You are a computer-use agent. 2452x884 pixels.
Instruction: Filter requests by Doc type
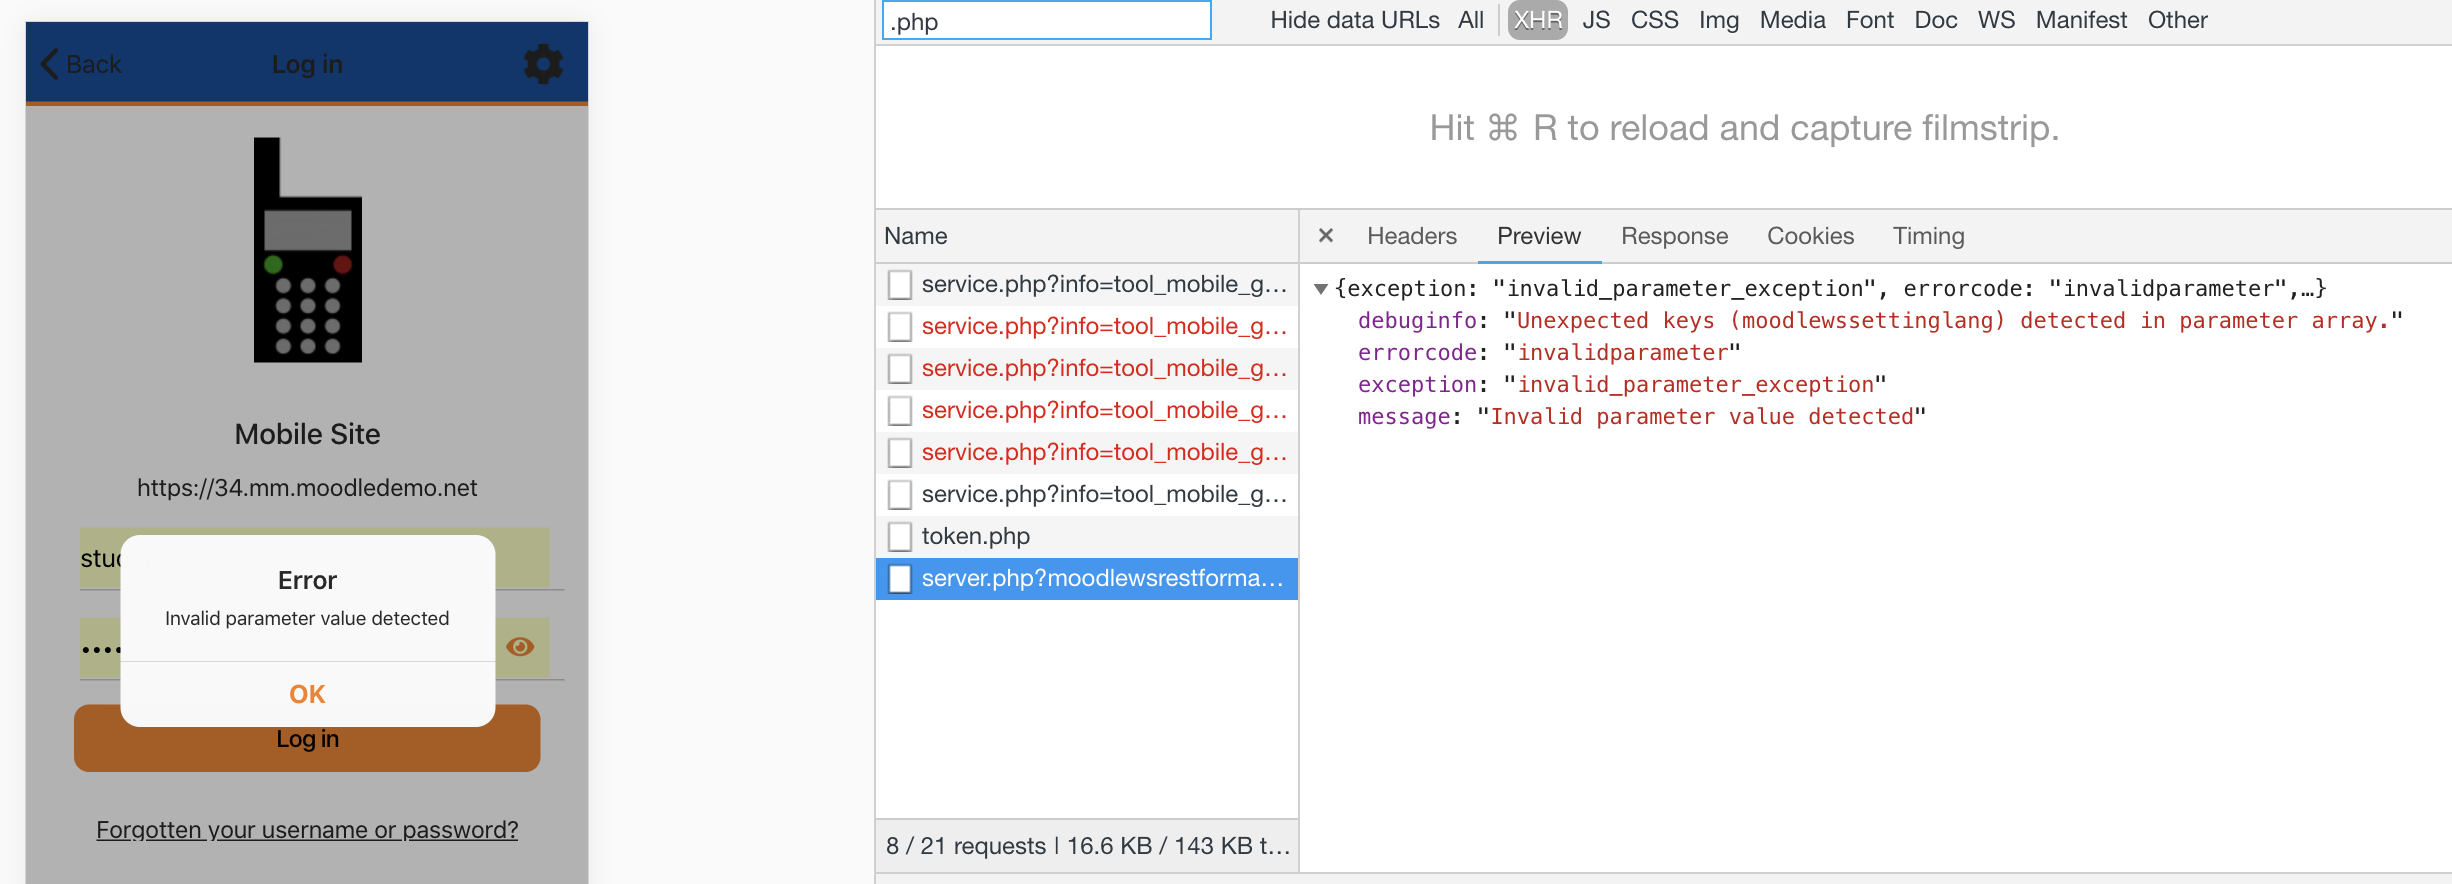1936,20
